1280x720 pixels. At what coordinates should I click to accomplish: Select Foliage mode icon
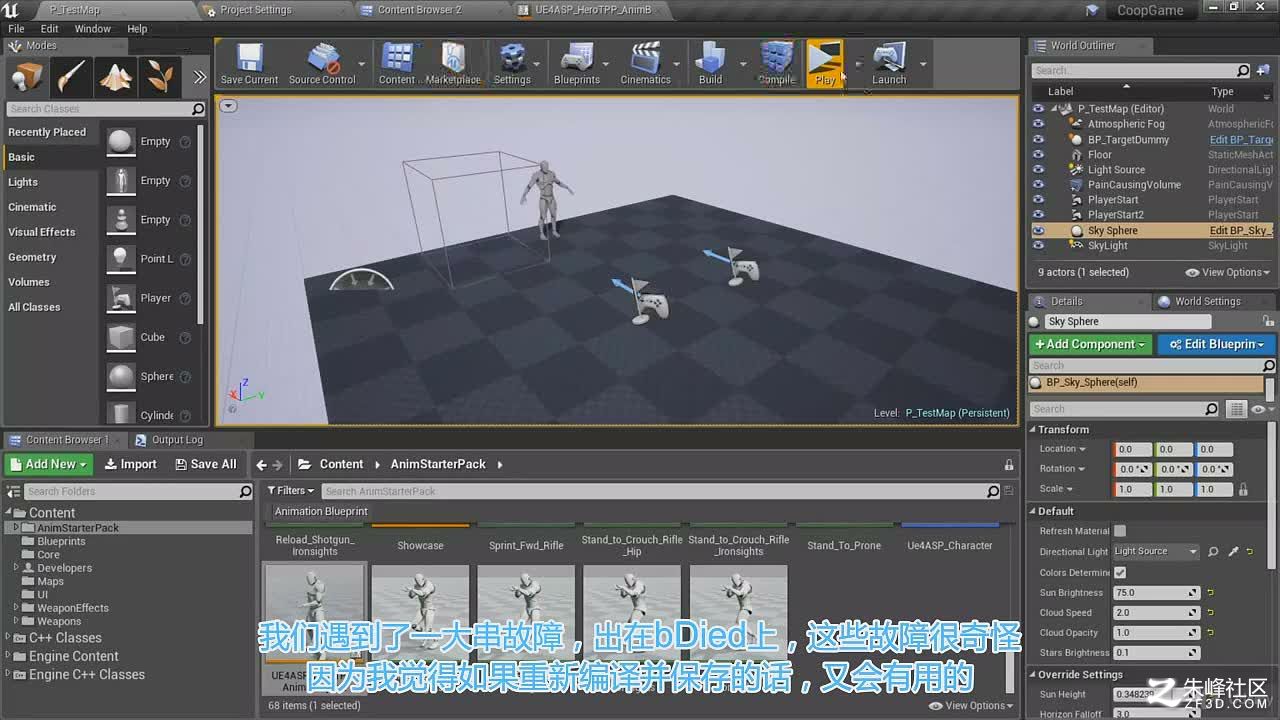point(160,77)
